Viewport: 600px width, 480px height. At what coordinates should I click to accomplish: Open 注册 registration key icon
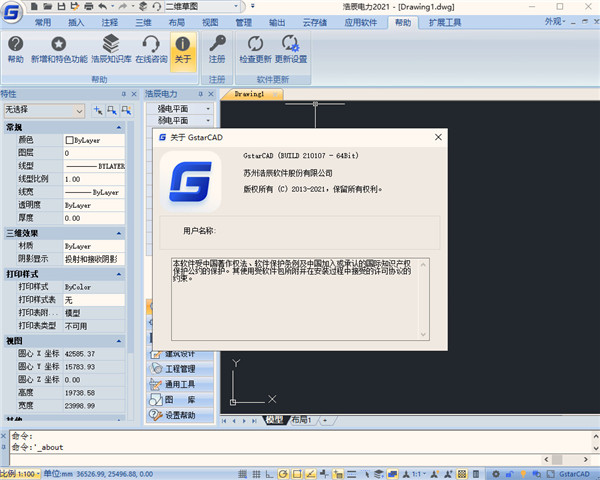(x=217, y=50)
